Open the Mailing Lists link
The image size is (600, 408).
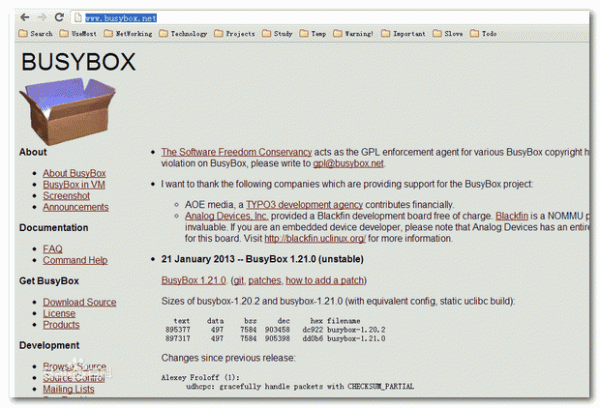click(68, 389)
